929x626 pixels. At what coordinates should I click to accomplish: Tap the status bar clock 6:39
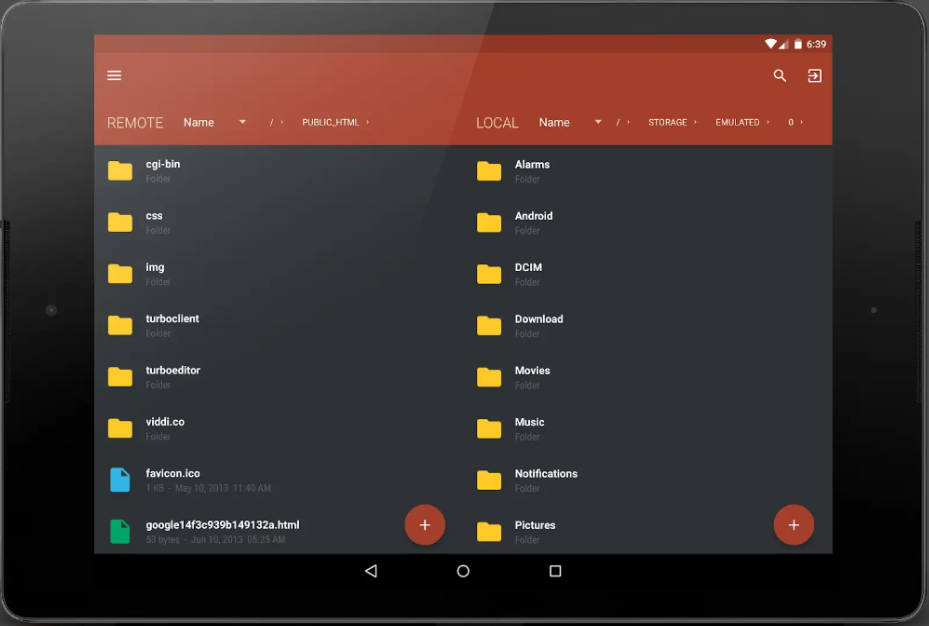(x=816, y=44)
